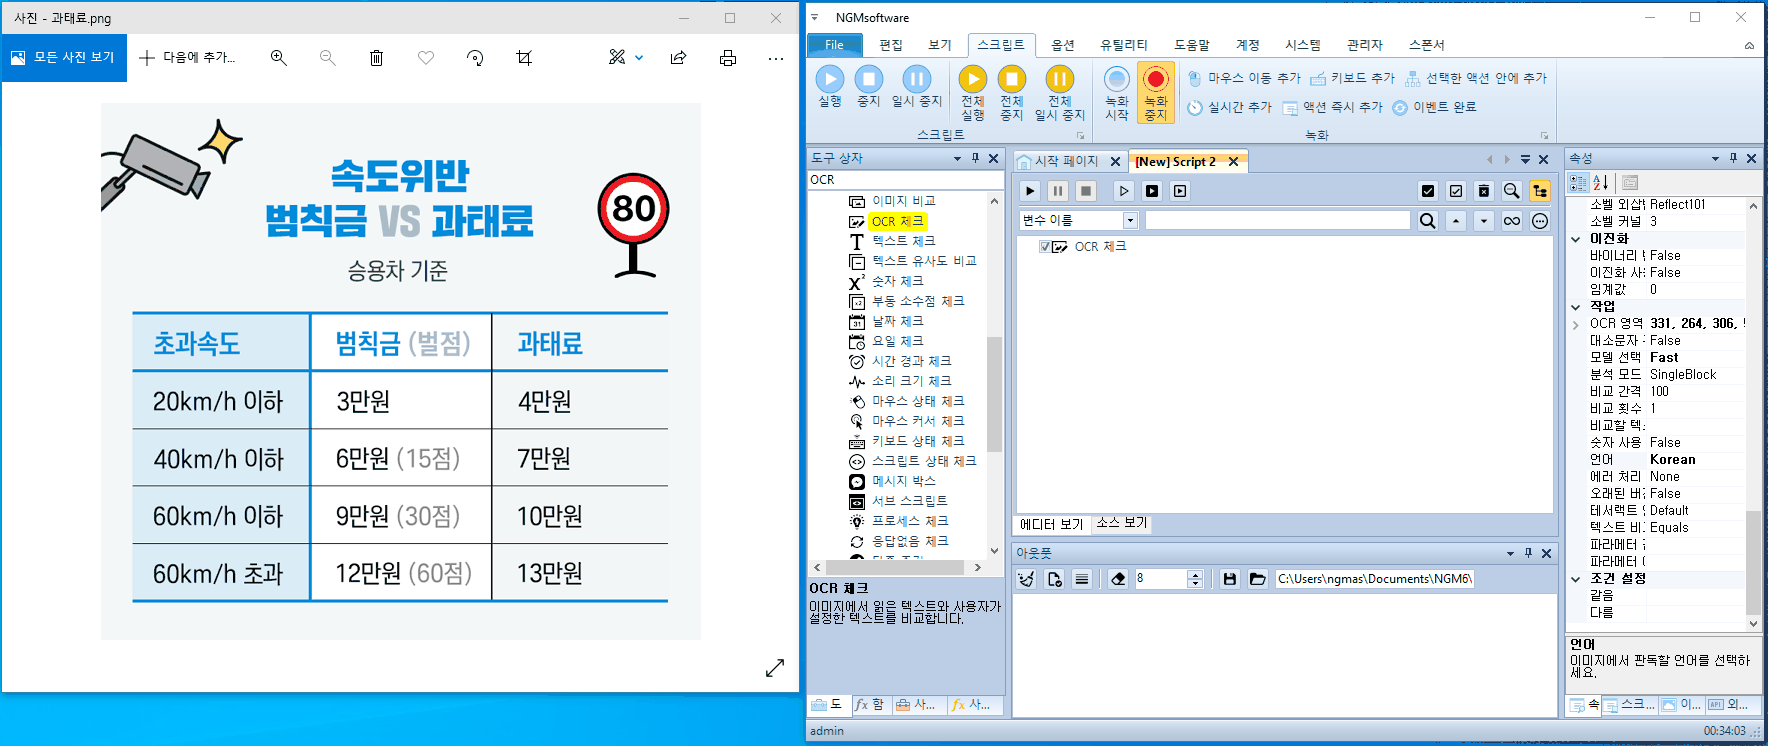Increase the output font size stepper
The height and width of the screenshot is (746, 1768).
(1194, 575)
